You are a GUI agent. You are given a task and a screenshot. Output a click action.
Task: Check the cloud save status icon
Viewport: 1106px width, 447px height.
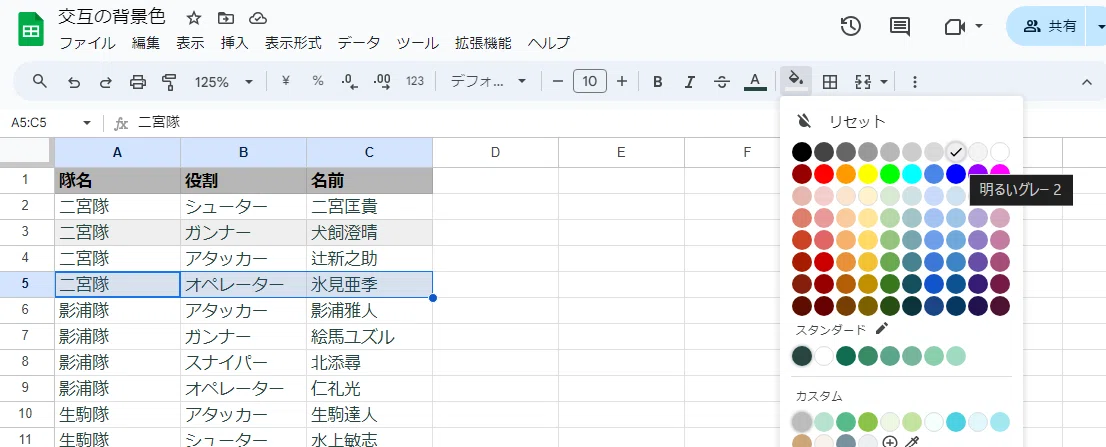pyautogui.click(x=258, y=18)
